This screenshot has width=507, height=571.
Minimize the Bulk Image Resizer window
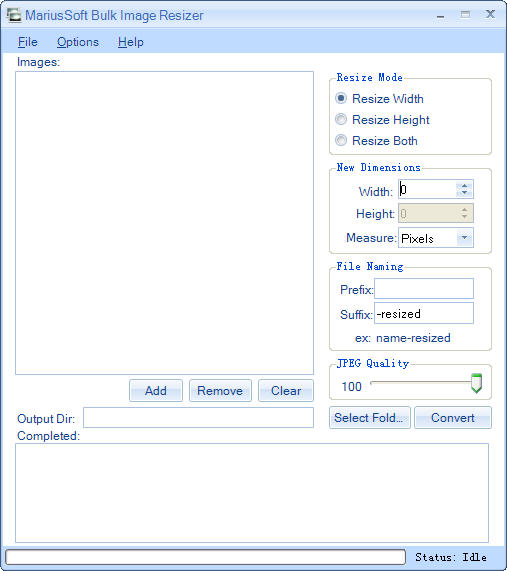point(440,16)
